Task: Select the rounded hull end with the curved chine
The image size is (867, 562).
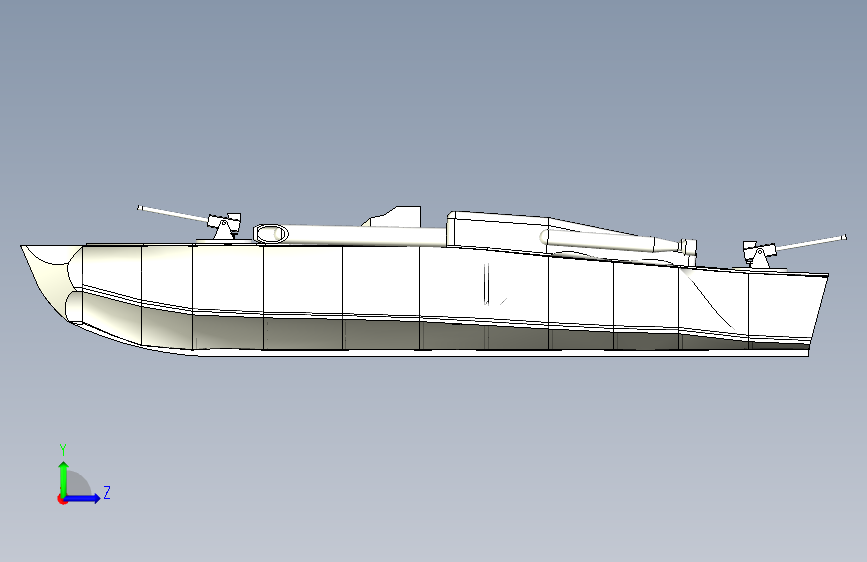Action: (x=53, y=282)
